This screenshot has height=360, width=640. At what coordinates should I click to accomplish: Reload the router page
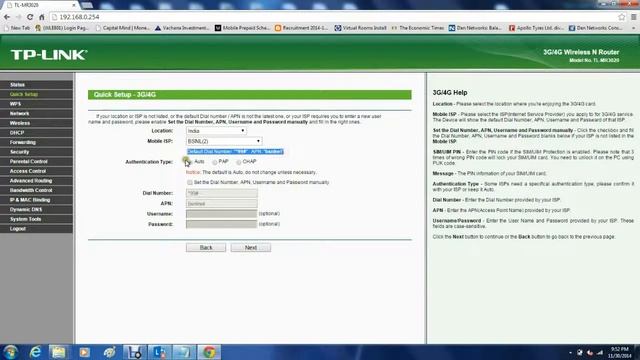coord(30,17)
